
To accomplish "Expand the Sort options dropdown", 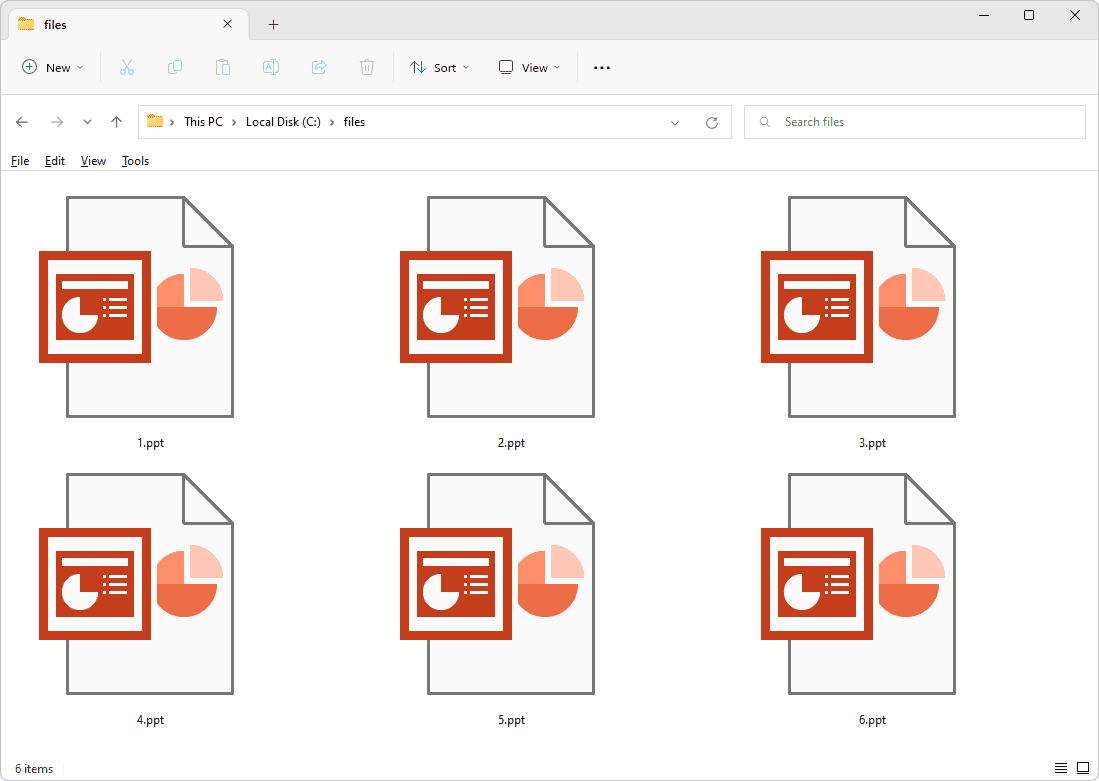I will 440,67.
